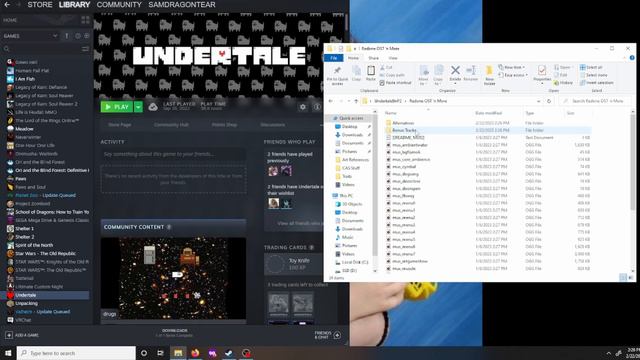This screenshot has width=640, height=360.
Task: Select Music under This PC
Action: pyautogui.click(x=347, y=237)
